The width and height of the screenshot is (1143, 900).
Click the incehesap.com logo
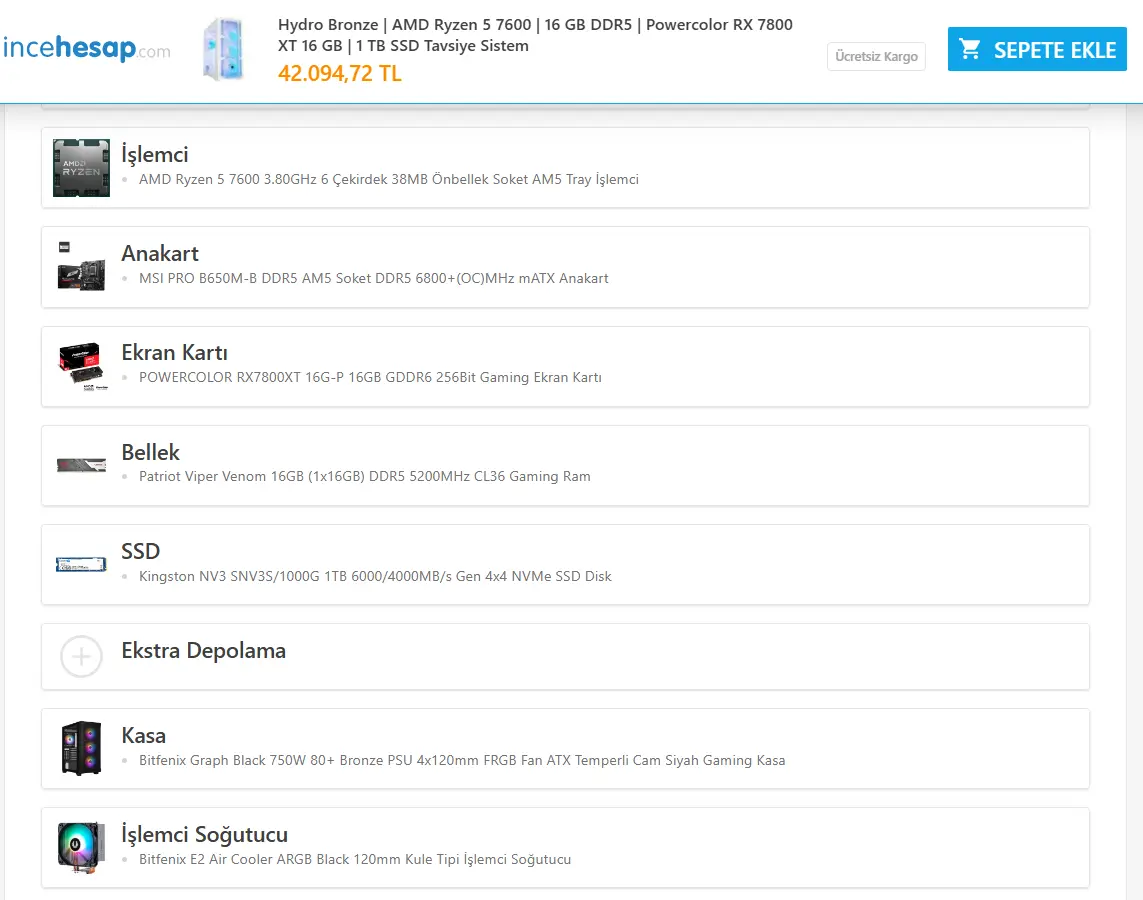(86, 49)
